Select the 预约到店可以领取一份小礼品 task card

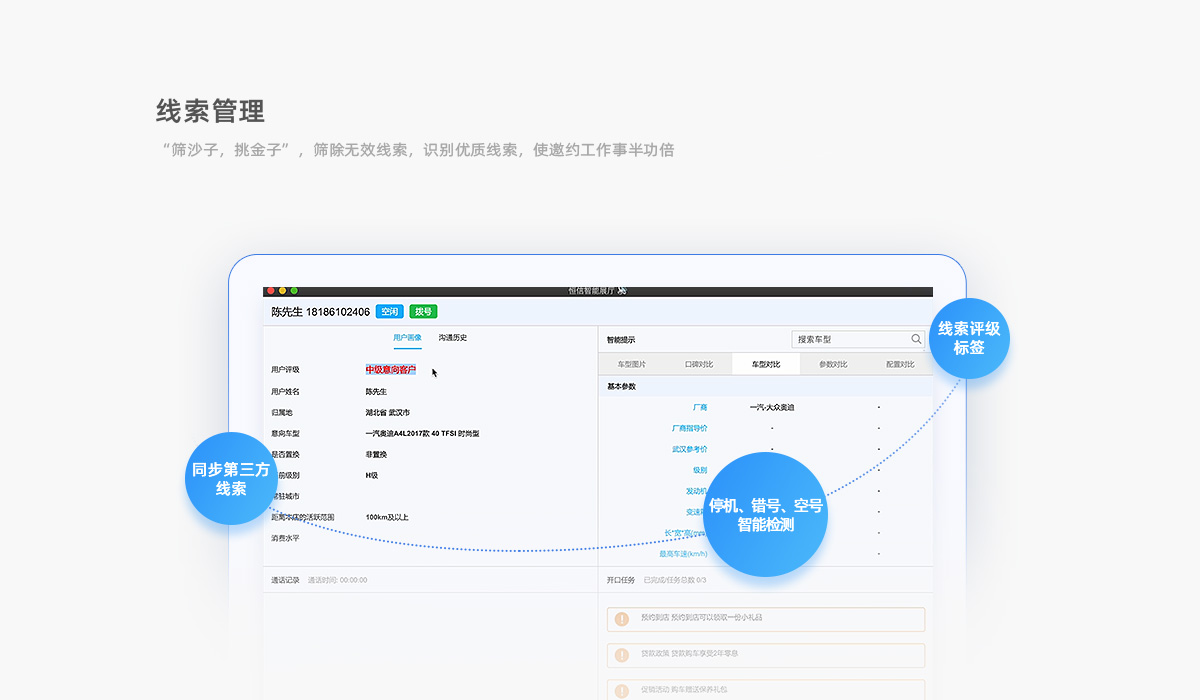click(x=766, y=619)
